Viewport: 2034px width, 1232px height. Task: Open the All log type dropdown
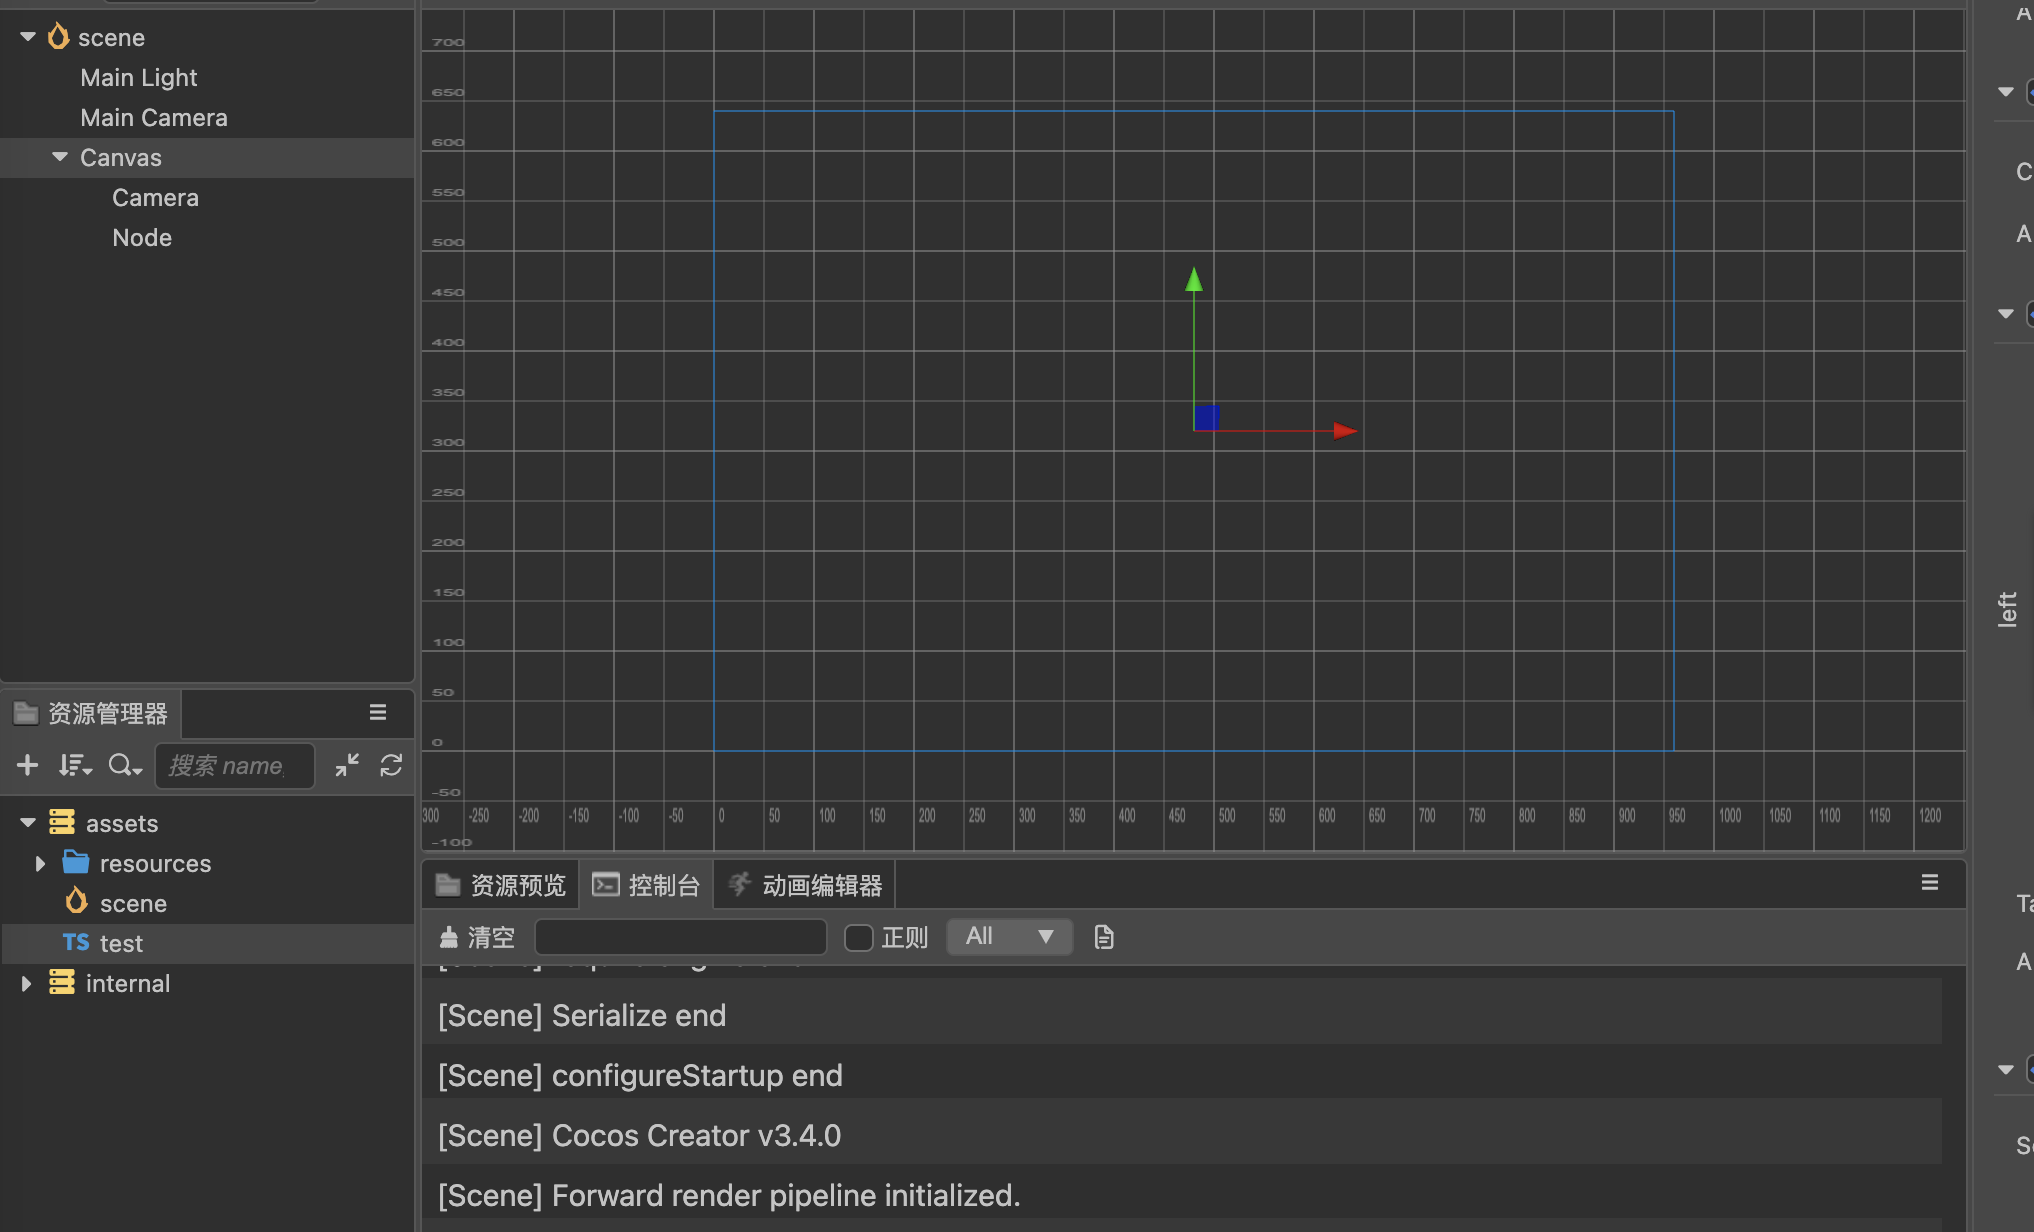click(x=1009, y=937)
